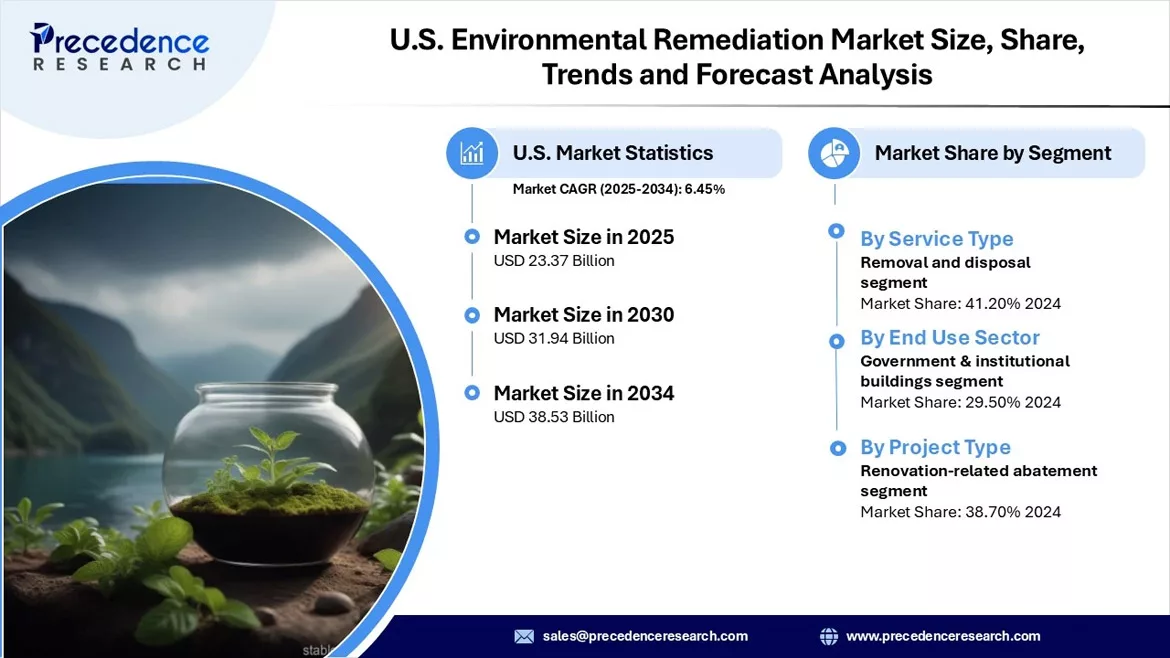Toggle the node marker beside By Project Type
This screenshot has height=658, width=1170.
(835, 448)
